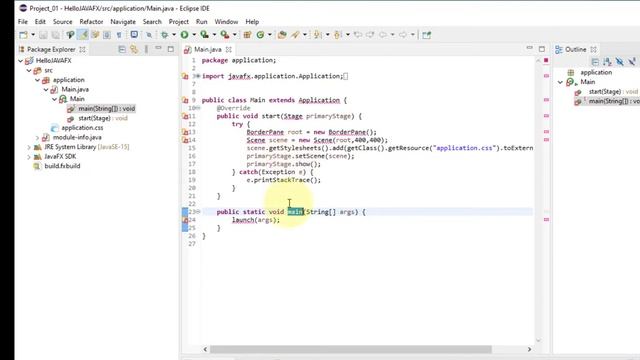Open the New file dropdown arrow
The width and height of the screenshot is (640, 360).
[x=33, y=35]
